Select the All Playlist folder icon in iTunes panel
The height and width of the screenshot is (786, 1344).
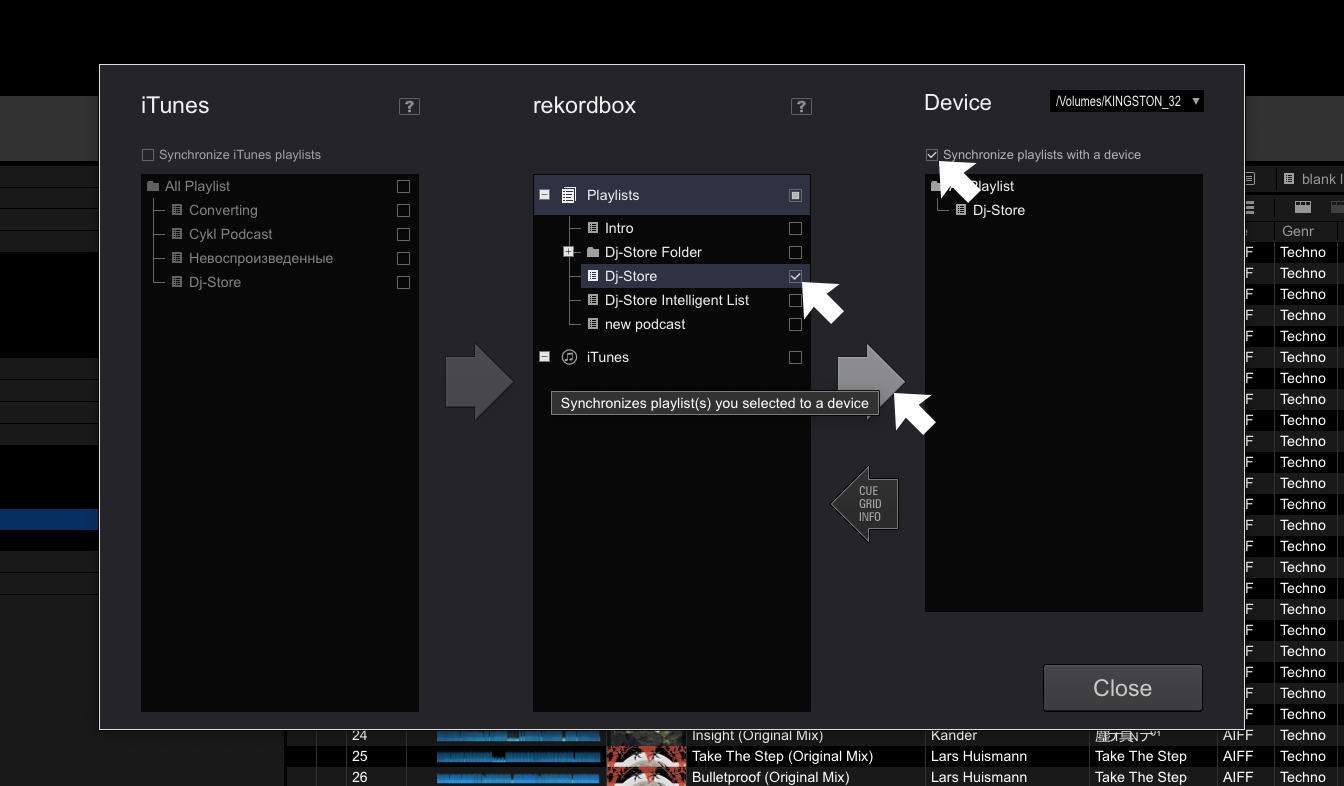tap(153, 186)
